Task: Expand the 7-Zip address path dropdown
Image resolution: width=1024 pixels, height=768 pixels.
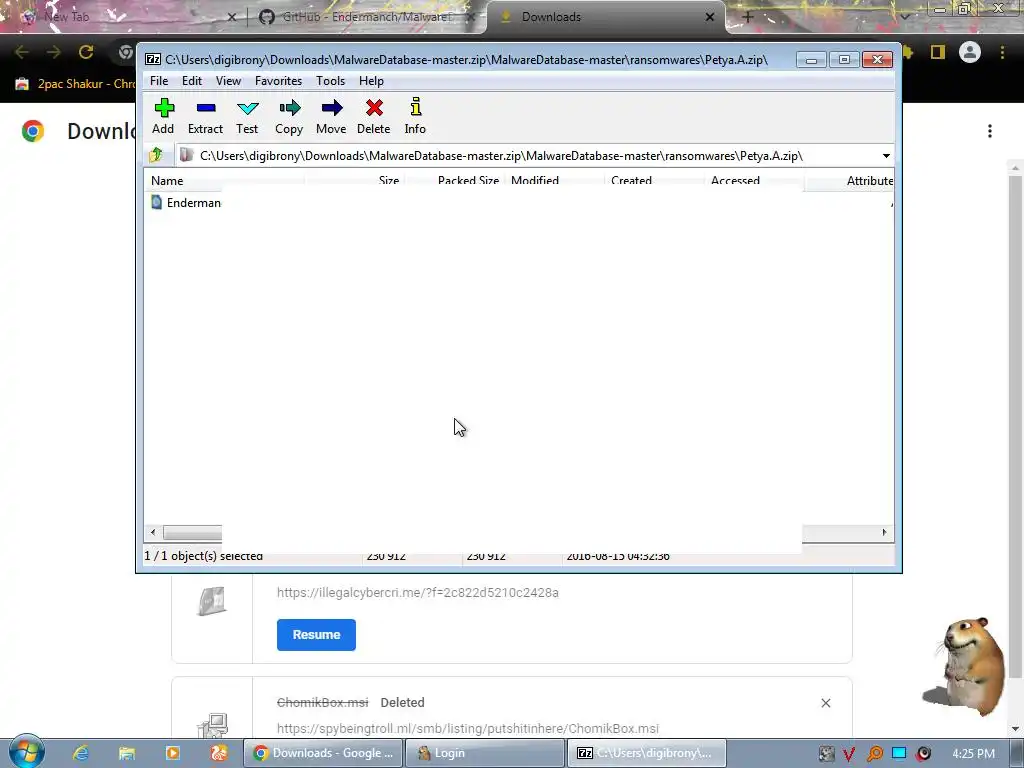Action: pyautogui.click(x=886, y=156)
